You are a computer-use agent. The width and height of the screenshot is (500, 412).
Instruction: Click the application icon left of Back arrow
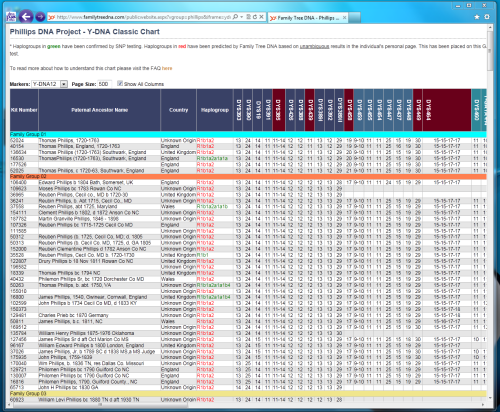(11, 17)
